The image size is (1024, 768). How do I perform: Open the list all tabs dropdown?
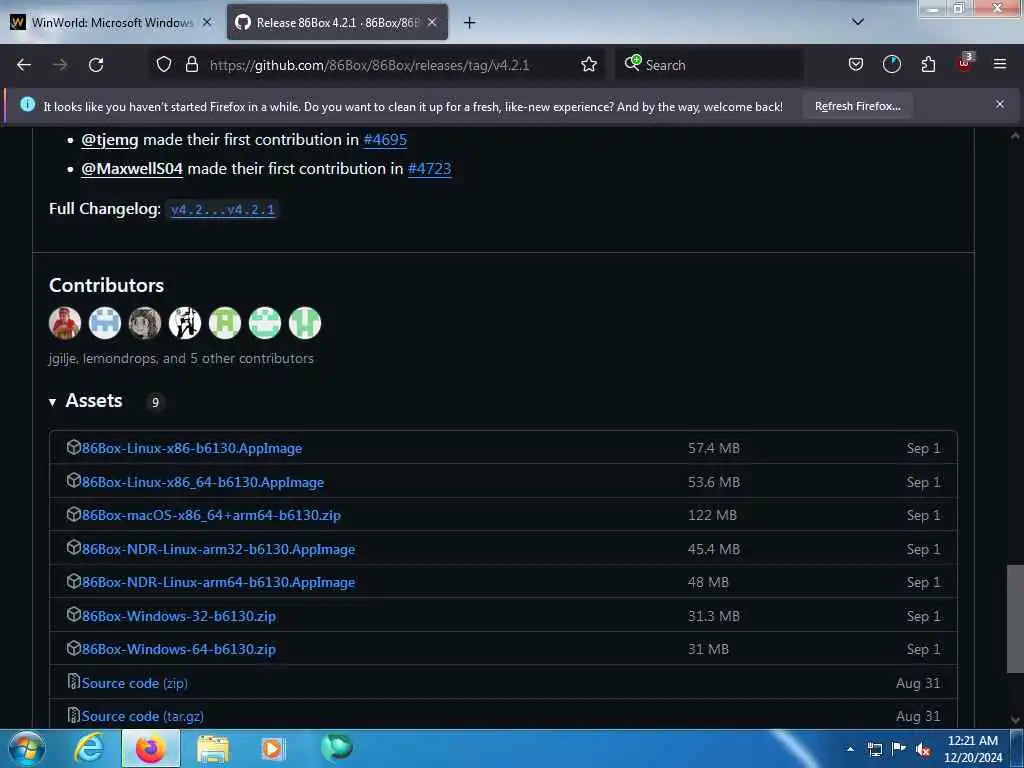coord(858,22)
